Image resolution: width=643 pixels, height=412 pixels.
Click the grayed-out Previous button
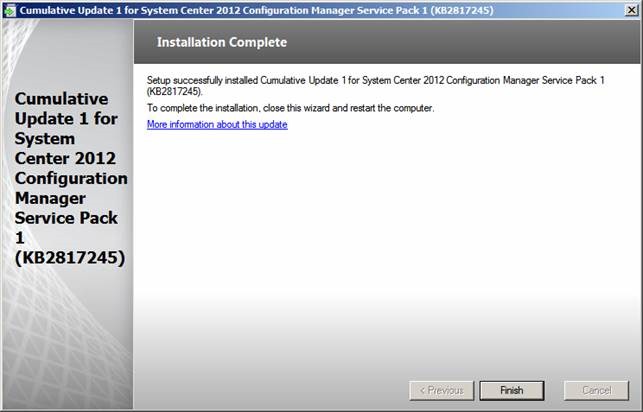click(442, 390)
